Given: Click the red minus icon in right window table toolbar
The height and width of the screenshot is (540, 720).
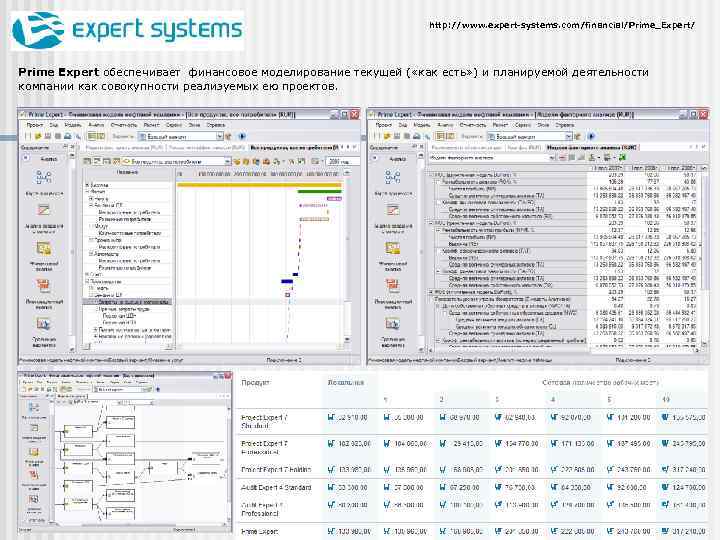Looking at the screenshot, I should pyautogui.click(x=563, y=158).
